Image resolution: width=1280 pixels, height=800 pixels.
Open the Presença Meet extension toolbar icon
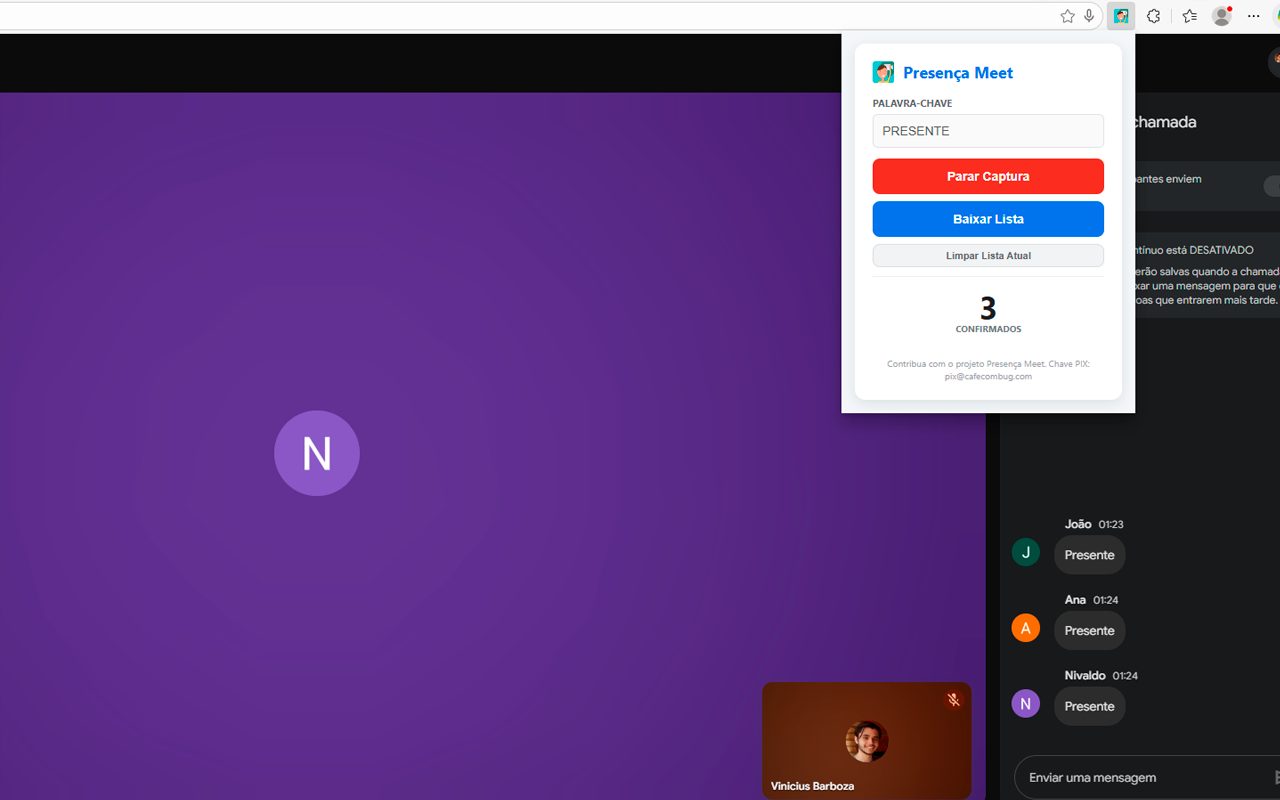[1121, 16]
